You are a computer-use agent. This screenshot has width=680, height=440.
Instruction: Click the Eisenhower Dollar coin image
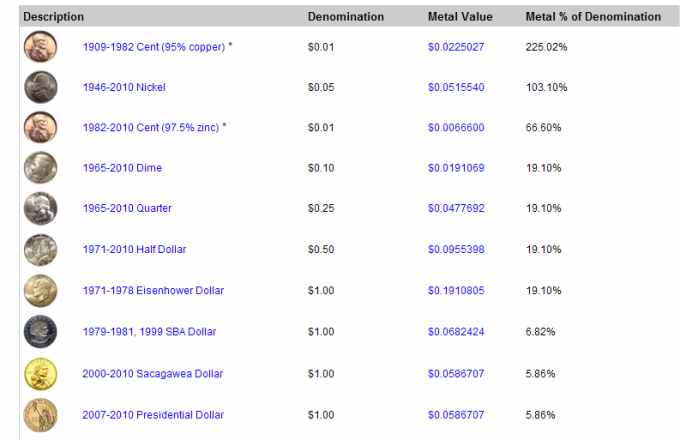click(40, 290)
